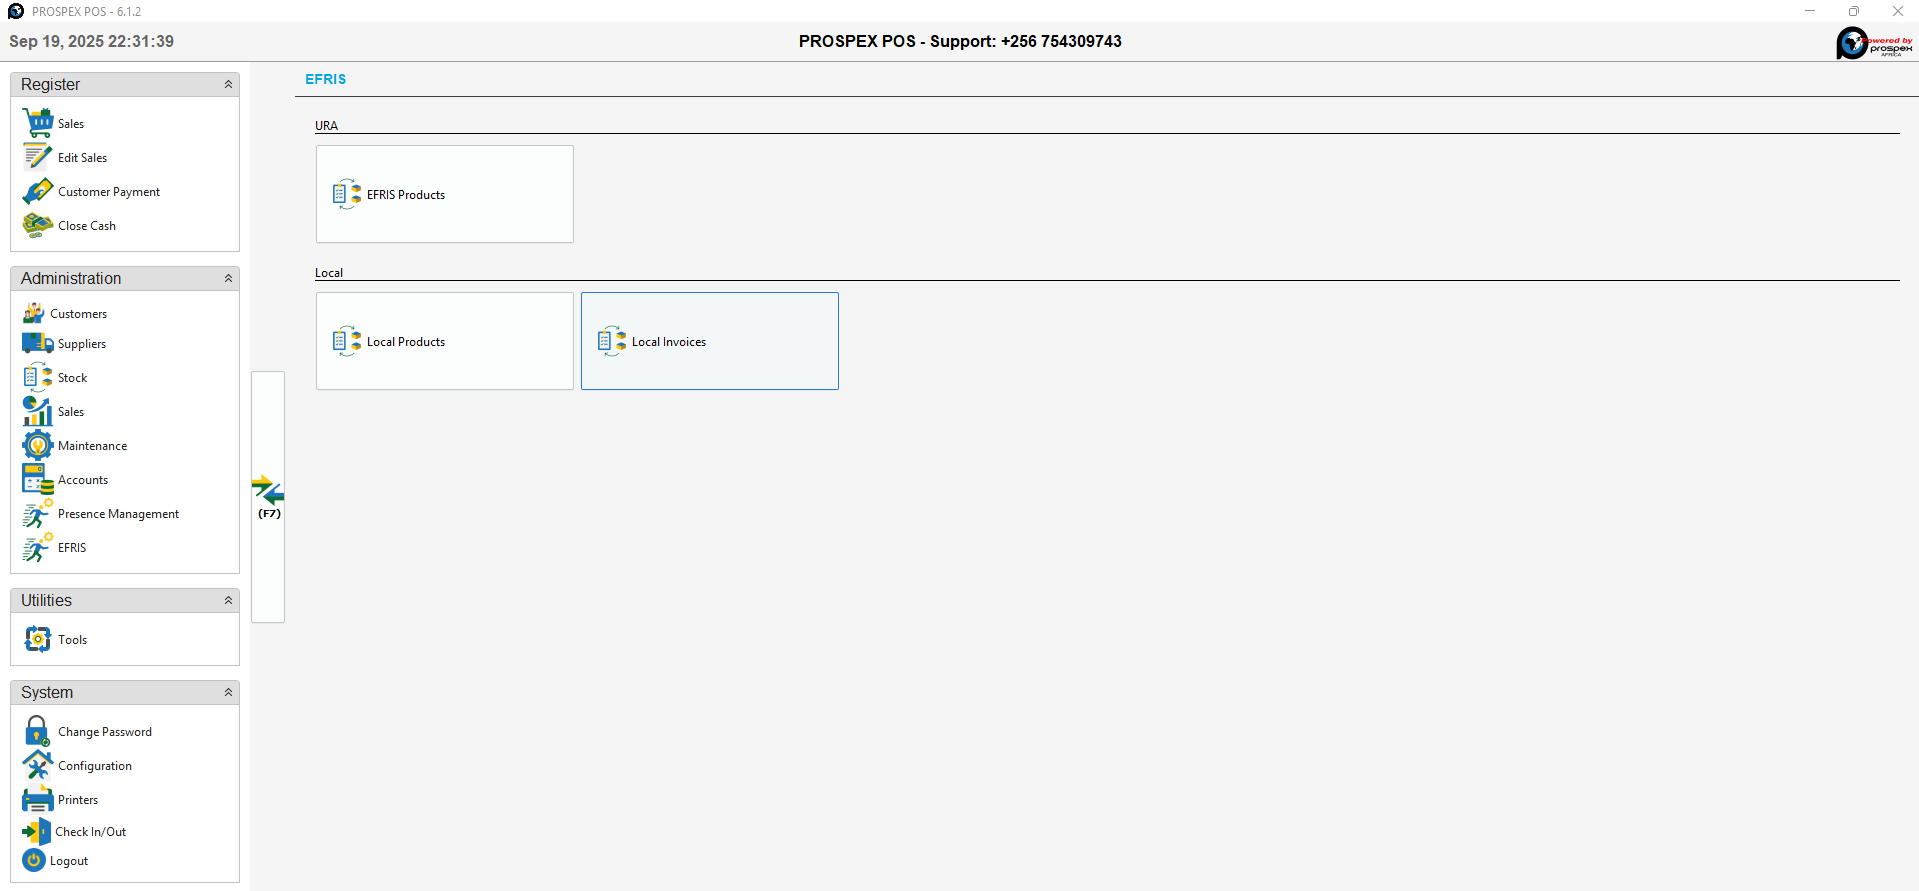Open the EFRIS Products tile
This screenshot has width=1919, height=891.
[x=445, y=194]
